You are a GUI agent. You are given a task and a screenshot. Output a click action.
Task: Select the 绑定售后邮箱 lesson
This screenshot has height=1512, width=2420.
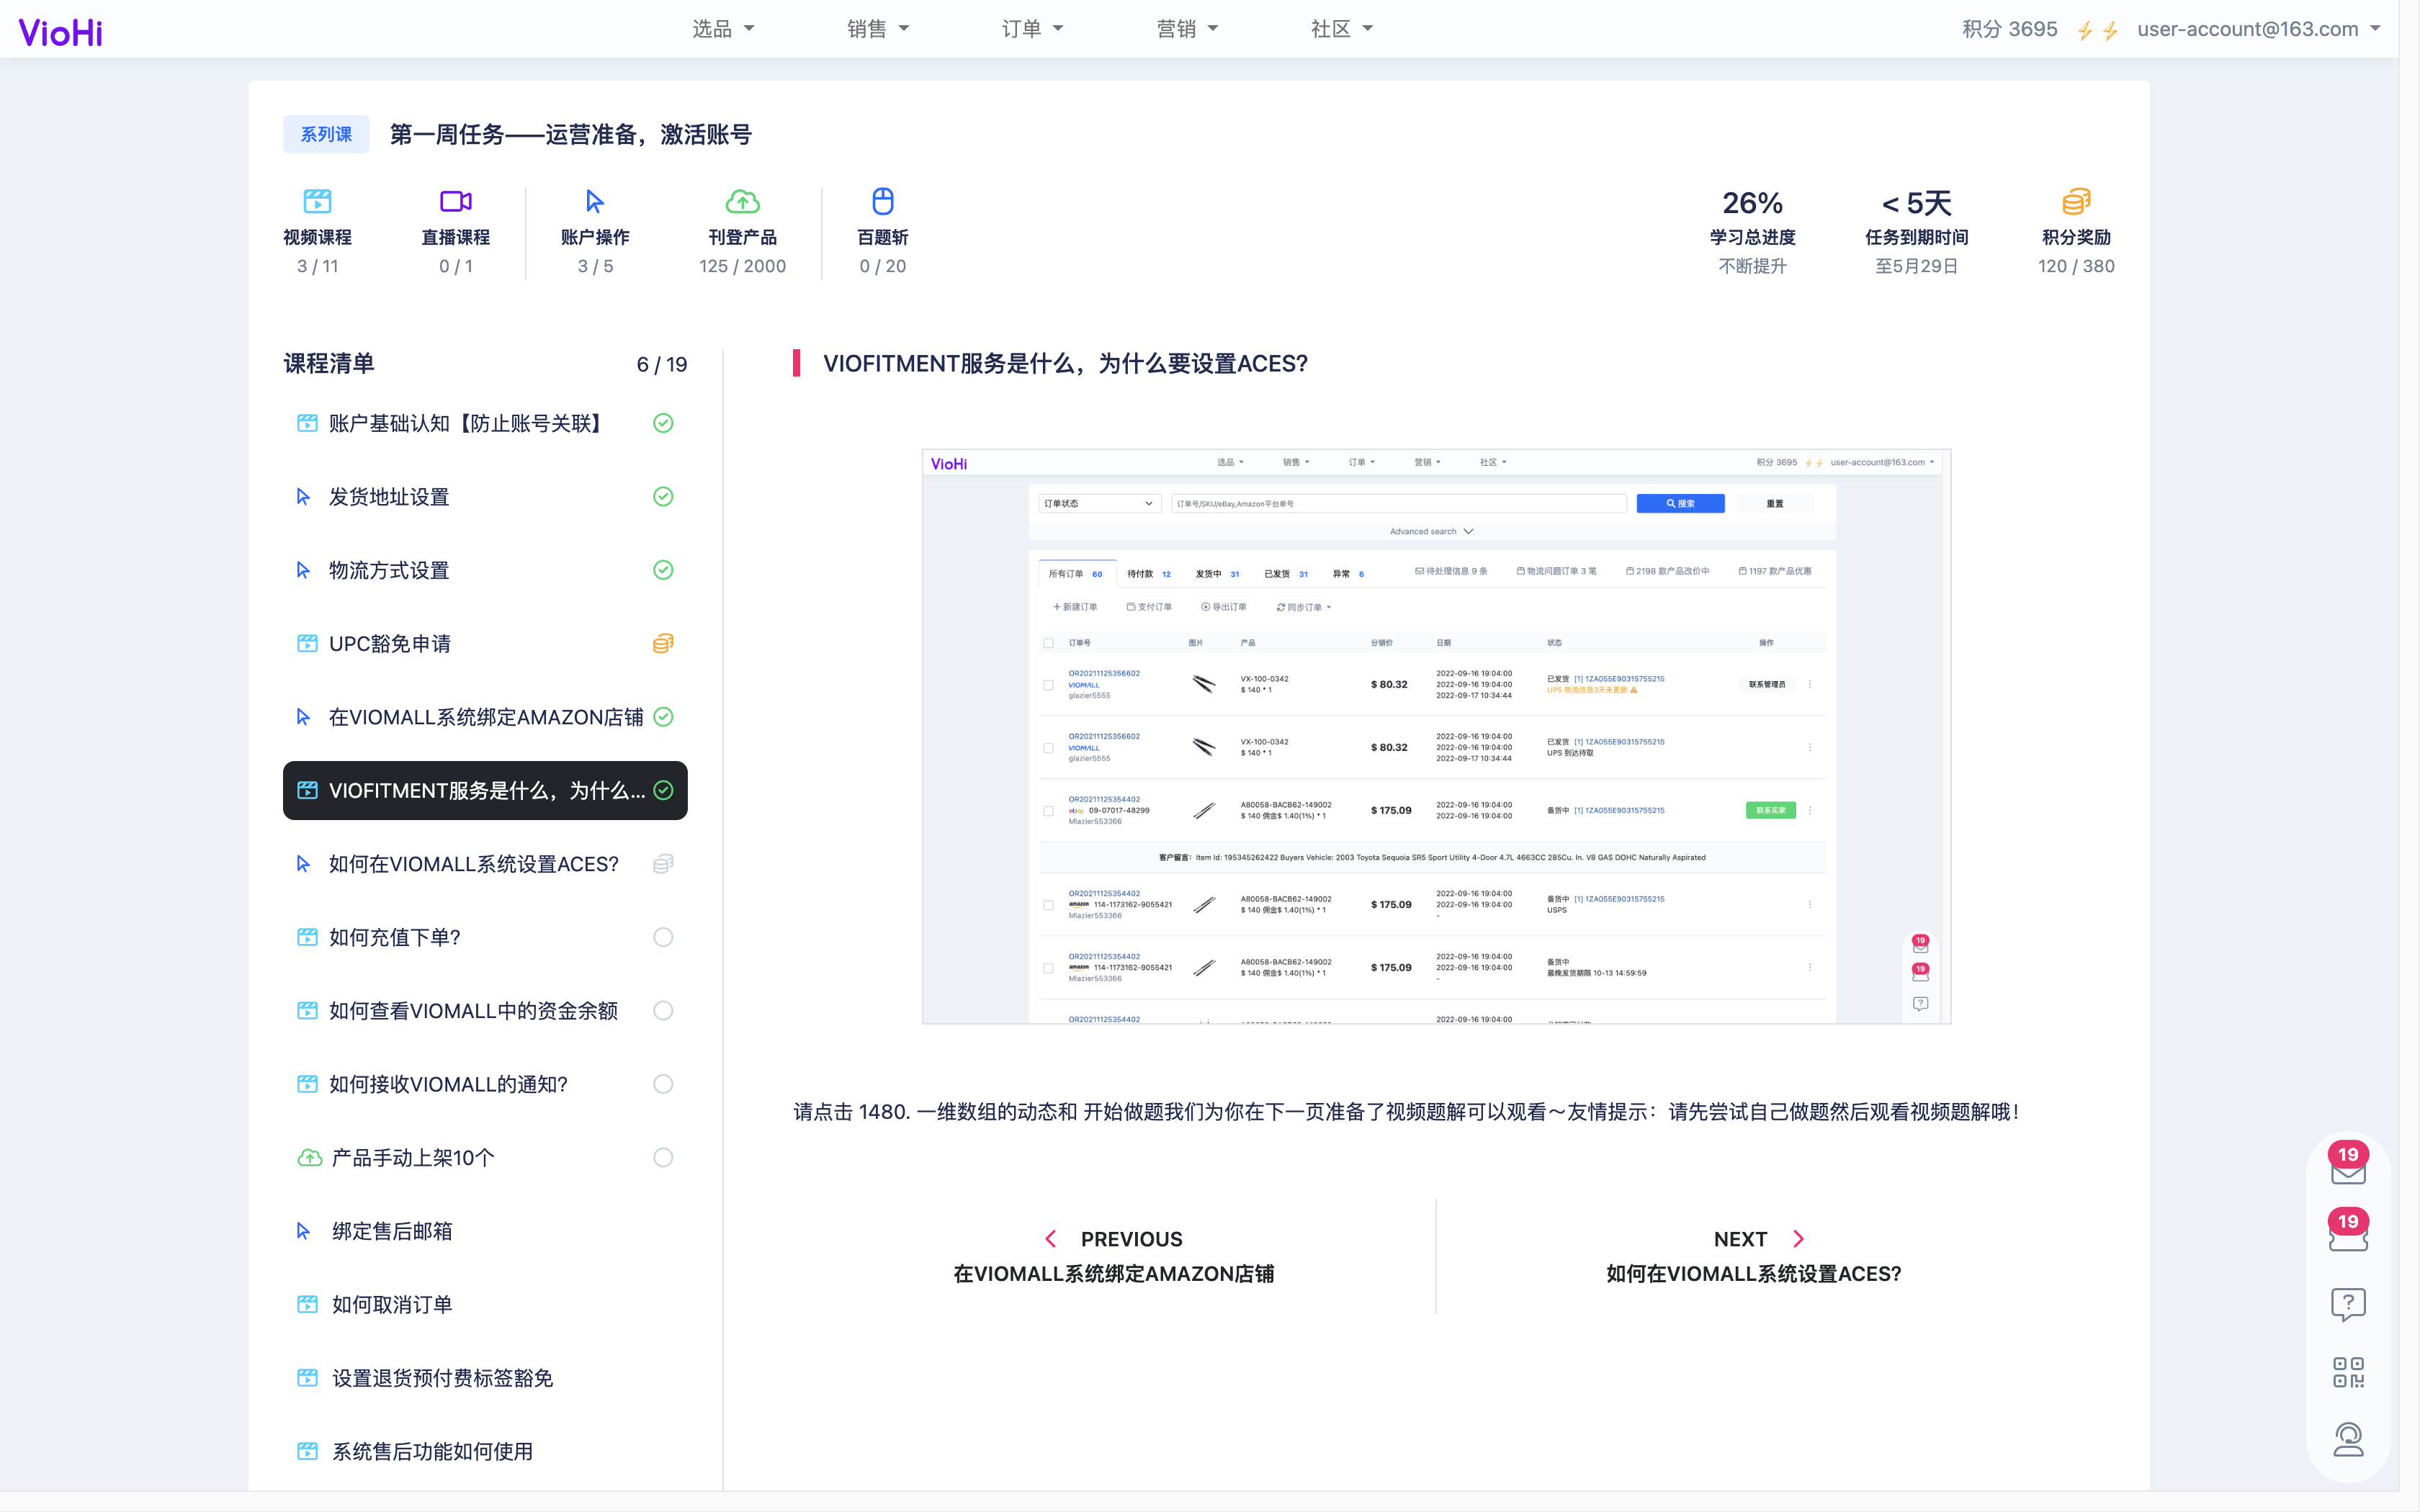click(x=485, y=1230)
